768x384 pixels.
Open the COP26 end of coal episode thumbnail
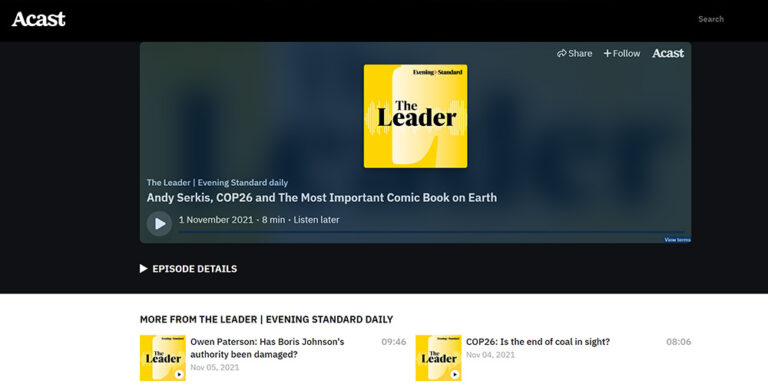(x=438, y=358)
